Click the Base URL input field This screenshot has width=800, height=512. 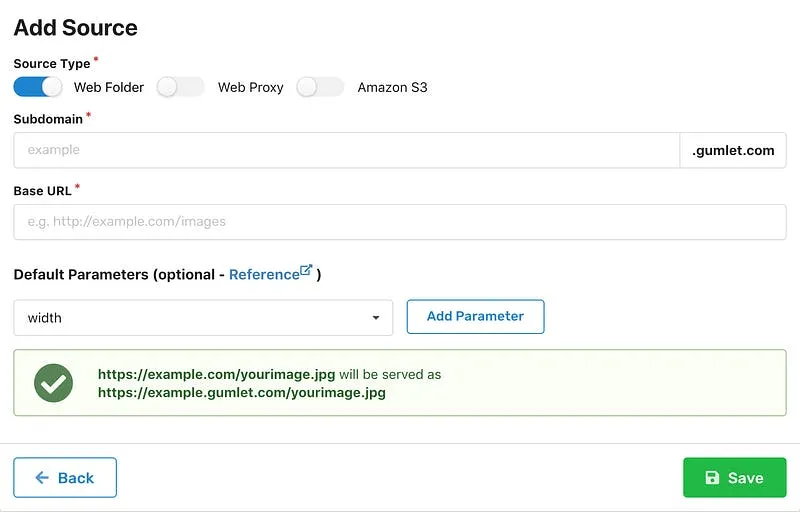(x=400, y=222)
